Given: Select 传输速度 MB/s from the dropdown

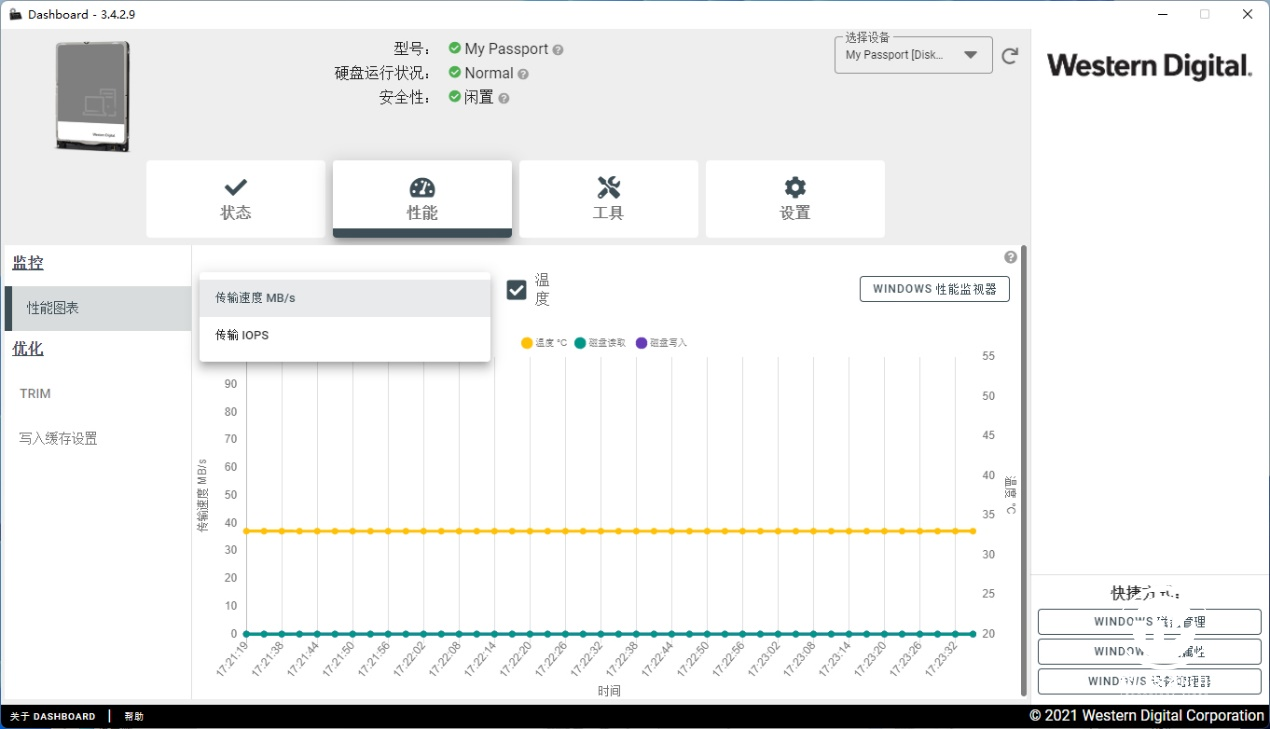Looking at the screenshot, I should (345, 298).
